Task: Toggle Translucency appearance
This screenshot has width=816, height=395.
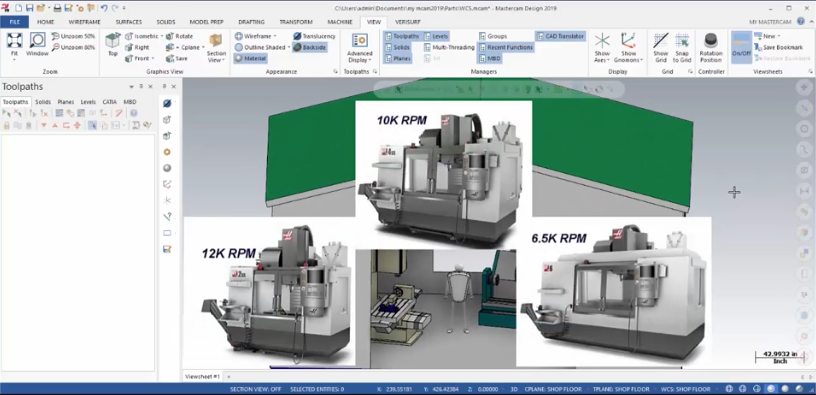Action: pyautogui.click(x=314, y=36)
